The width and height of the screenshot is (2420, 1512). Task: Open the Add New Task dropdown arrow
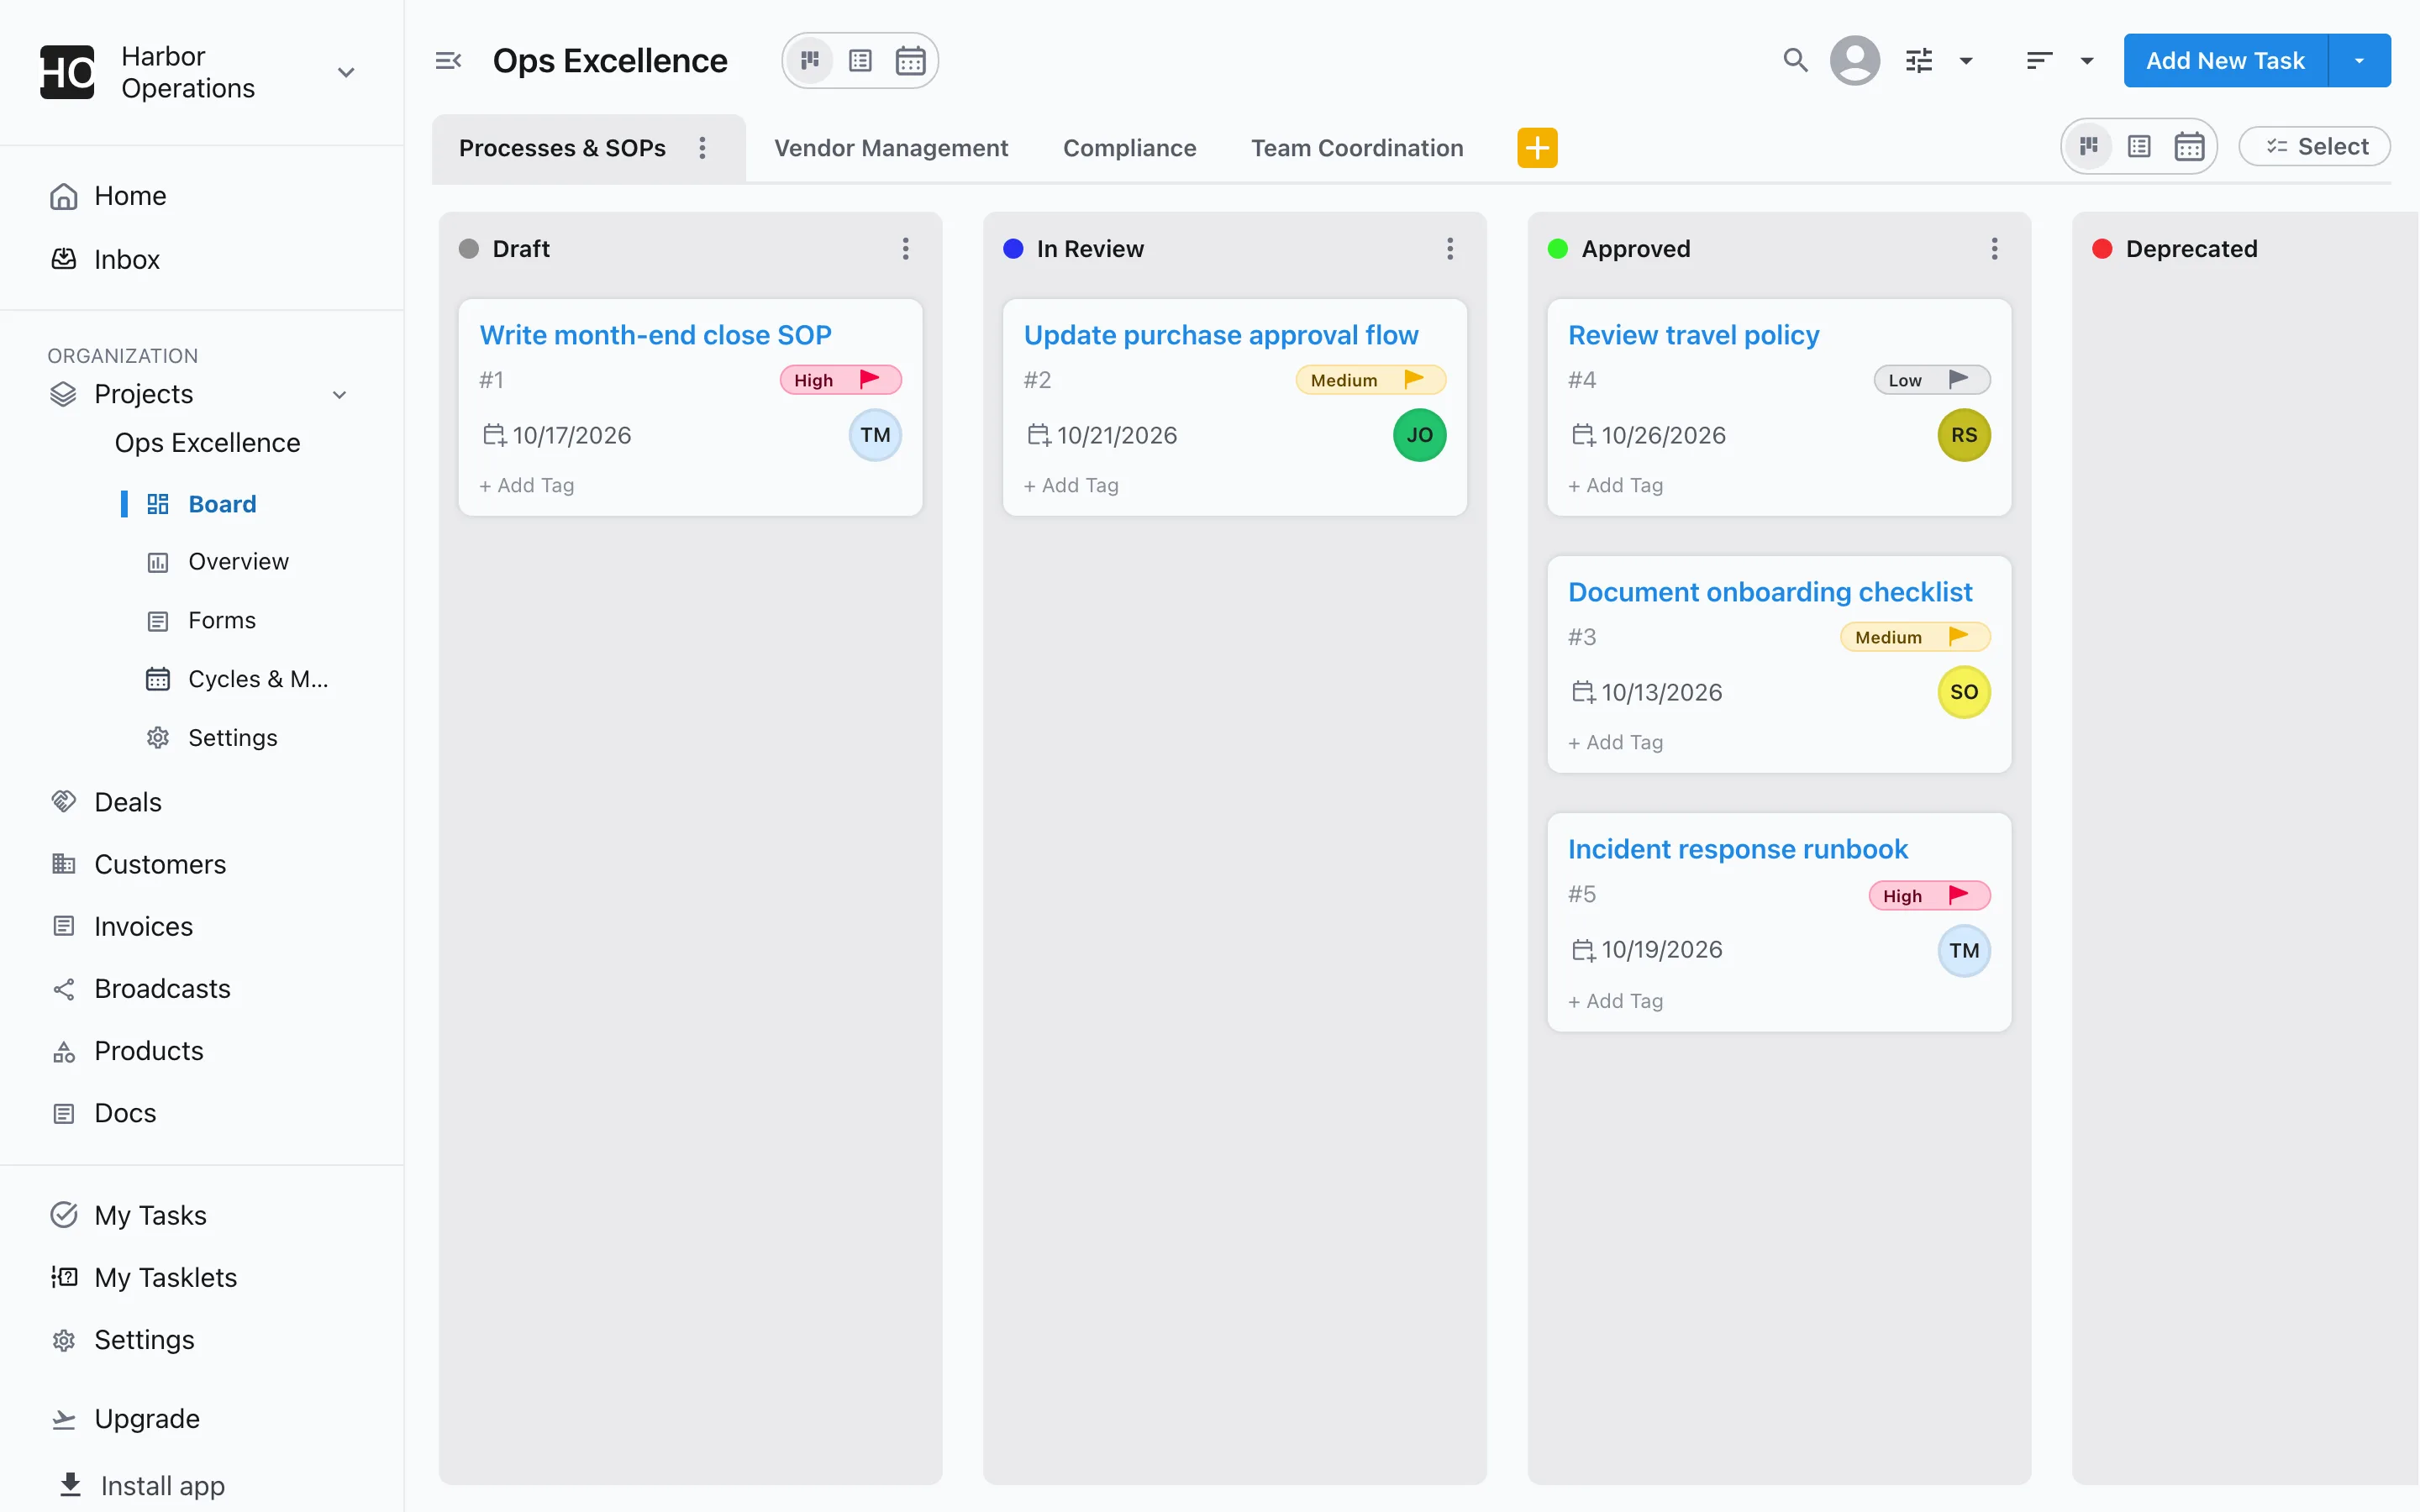click(2360, 61)
